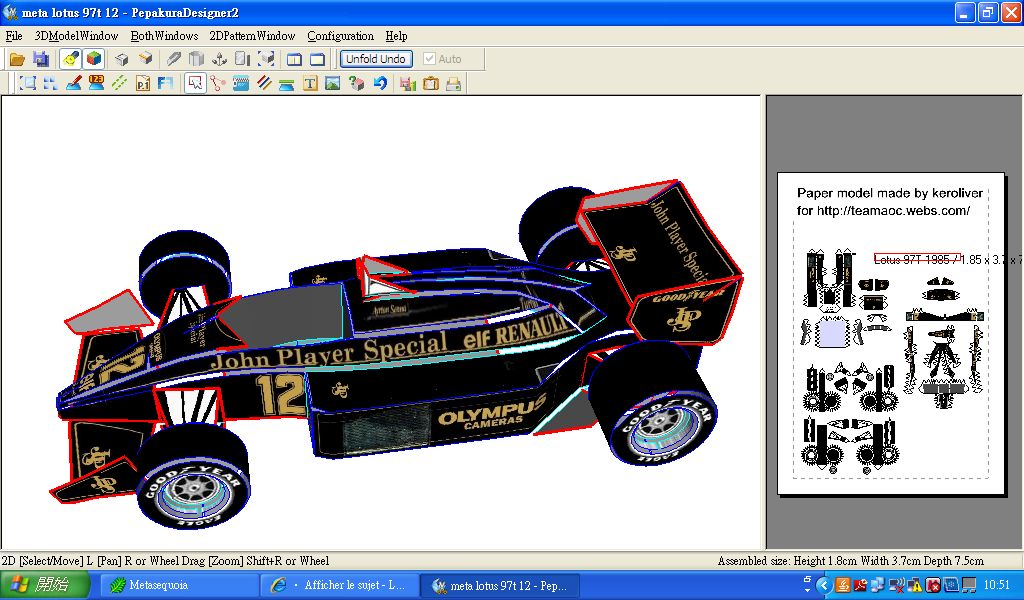Screen dimensions: 1024x600
Task: Toggle the colored cube texture display button
Action: [x=93, y=59]
